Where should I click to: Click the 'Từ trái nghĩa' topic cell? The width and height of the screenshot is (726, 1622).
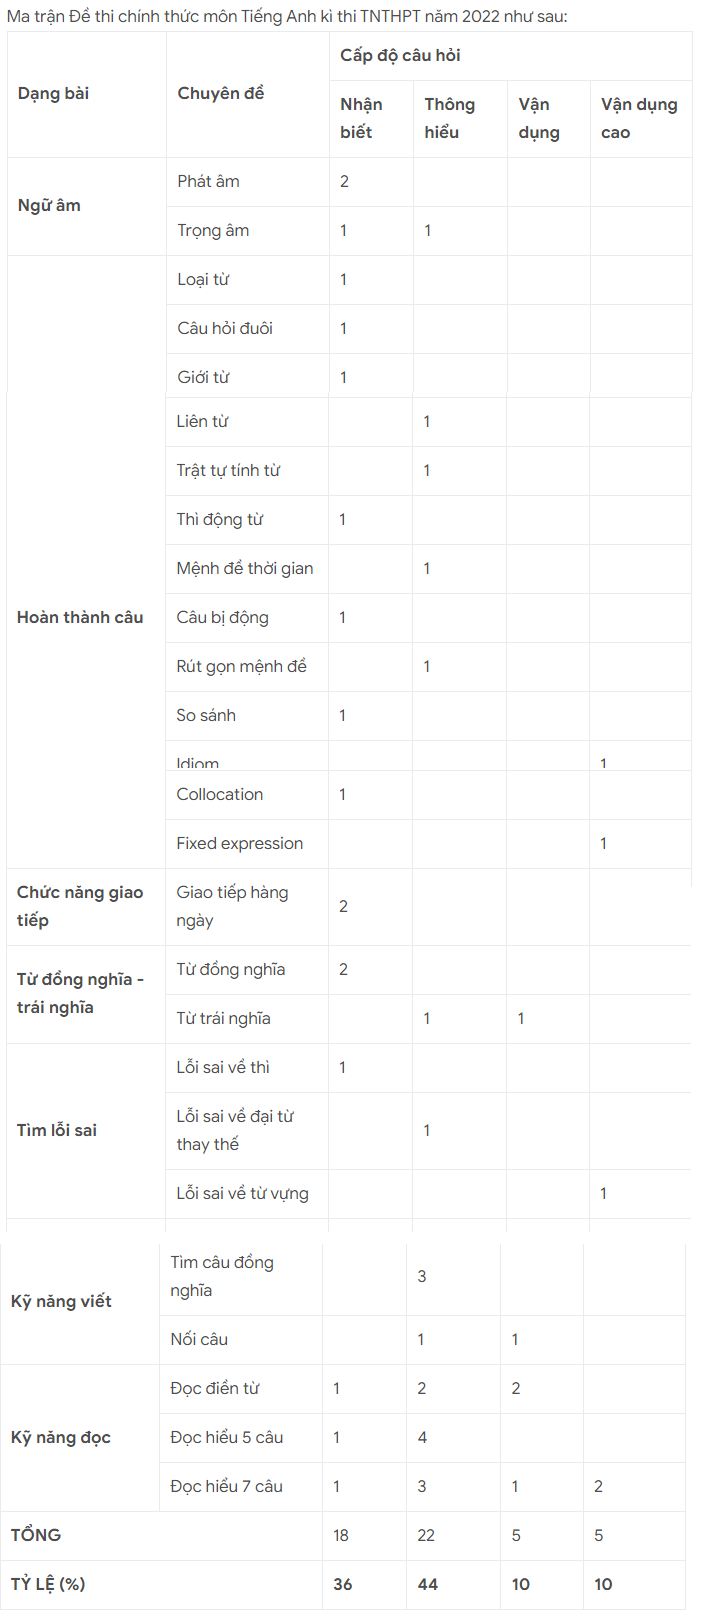click(223, 1019)
